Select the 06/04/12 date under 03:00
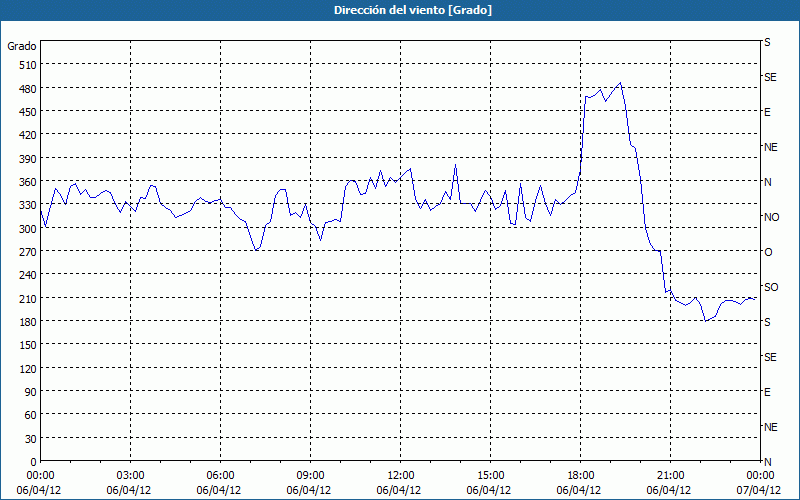 tap(131, 490)
